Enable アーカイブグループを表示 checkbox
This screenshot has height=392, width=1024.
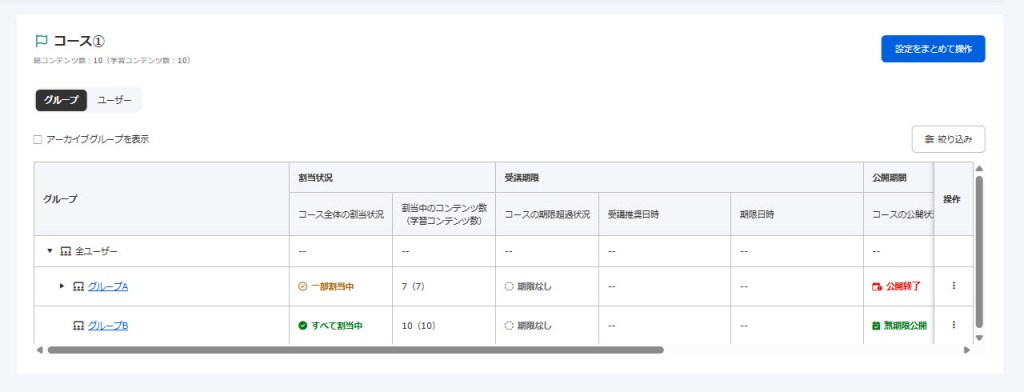click(37, 139)
